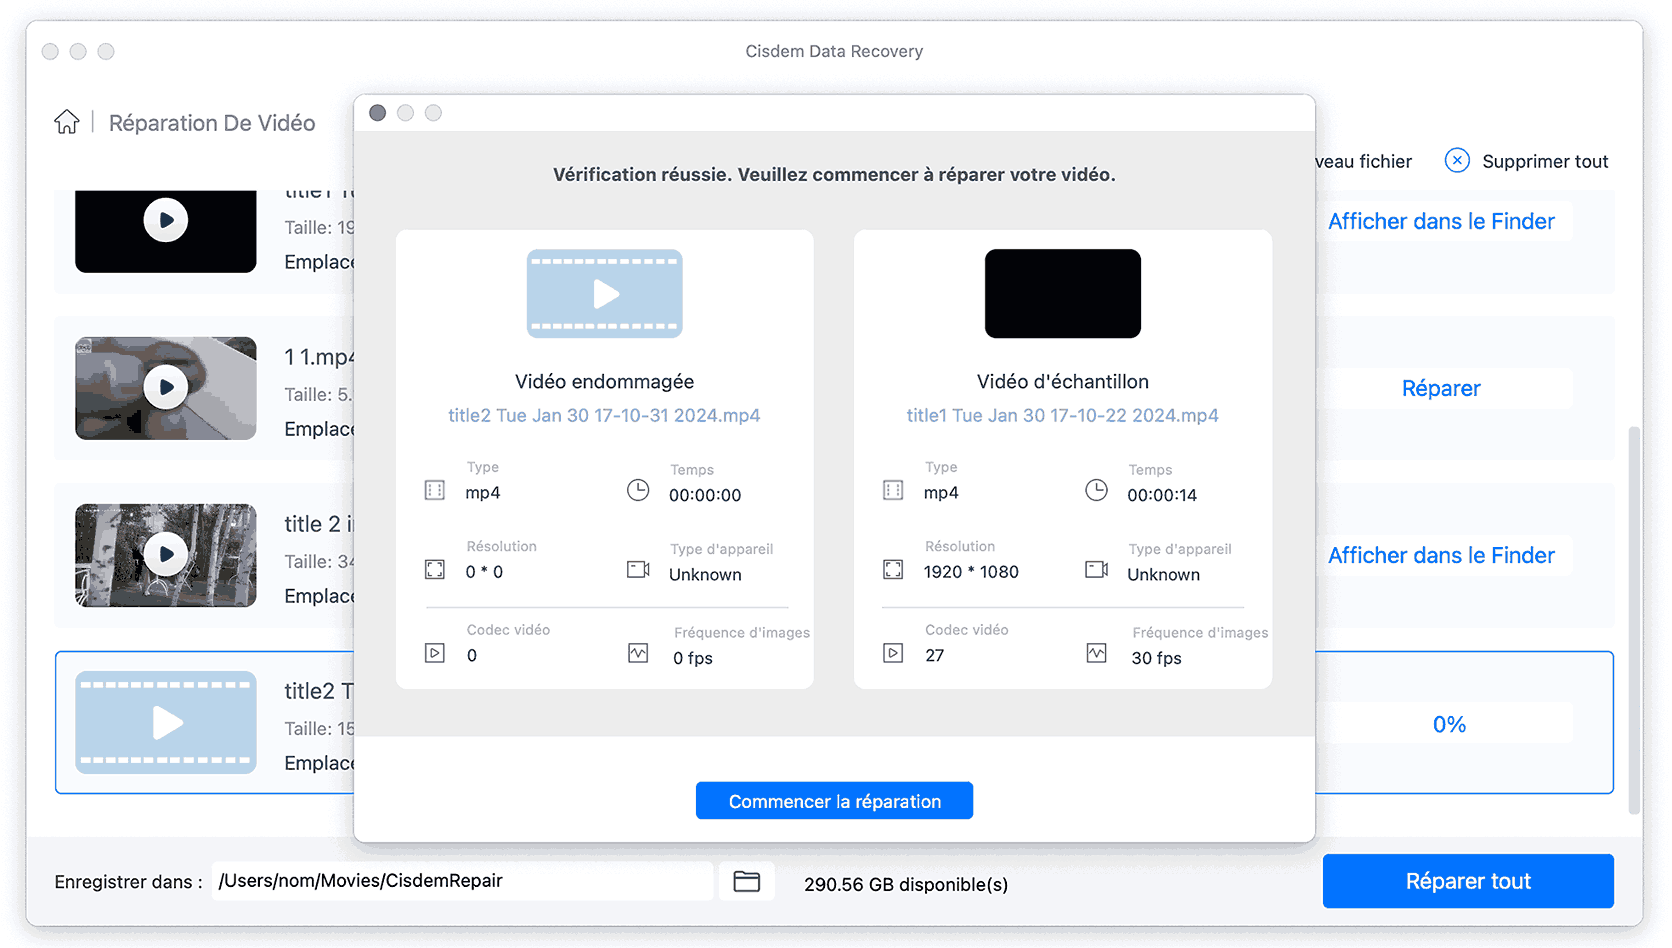Screen dimensions: 1672x948
Task: Click Afficher dans le Finder for title 2 video
Action: (1441, 555)
